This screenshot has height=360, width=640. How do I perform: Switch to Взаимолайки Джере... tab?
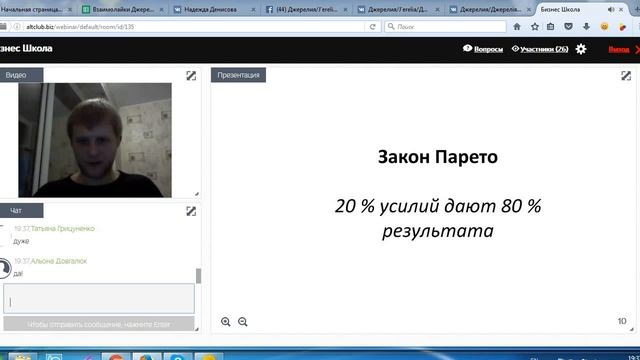coord(122,9)
